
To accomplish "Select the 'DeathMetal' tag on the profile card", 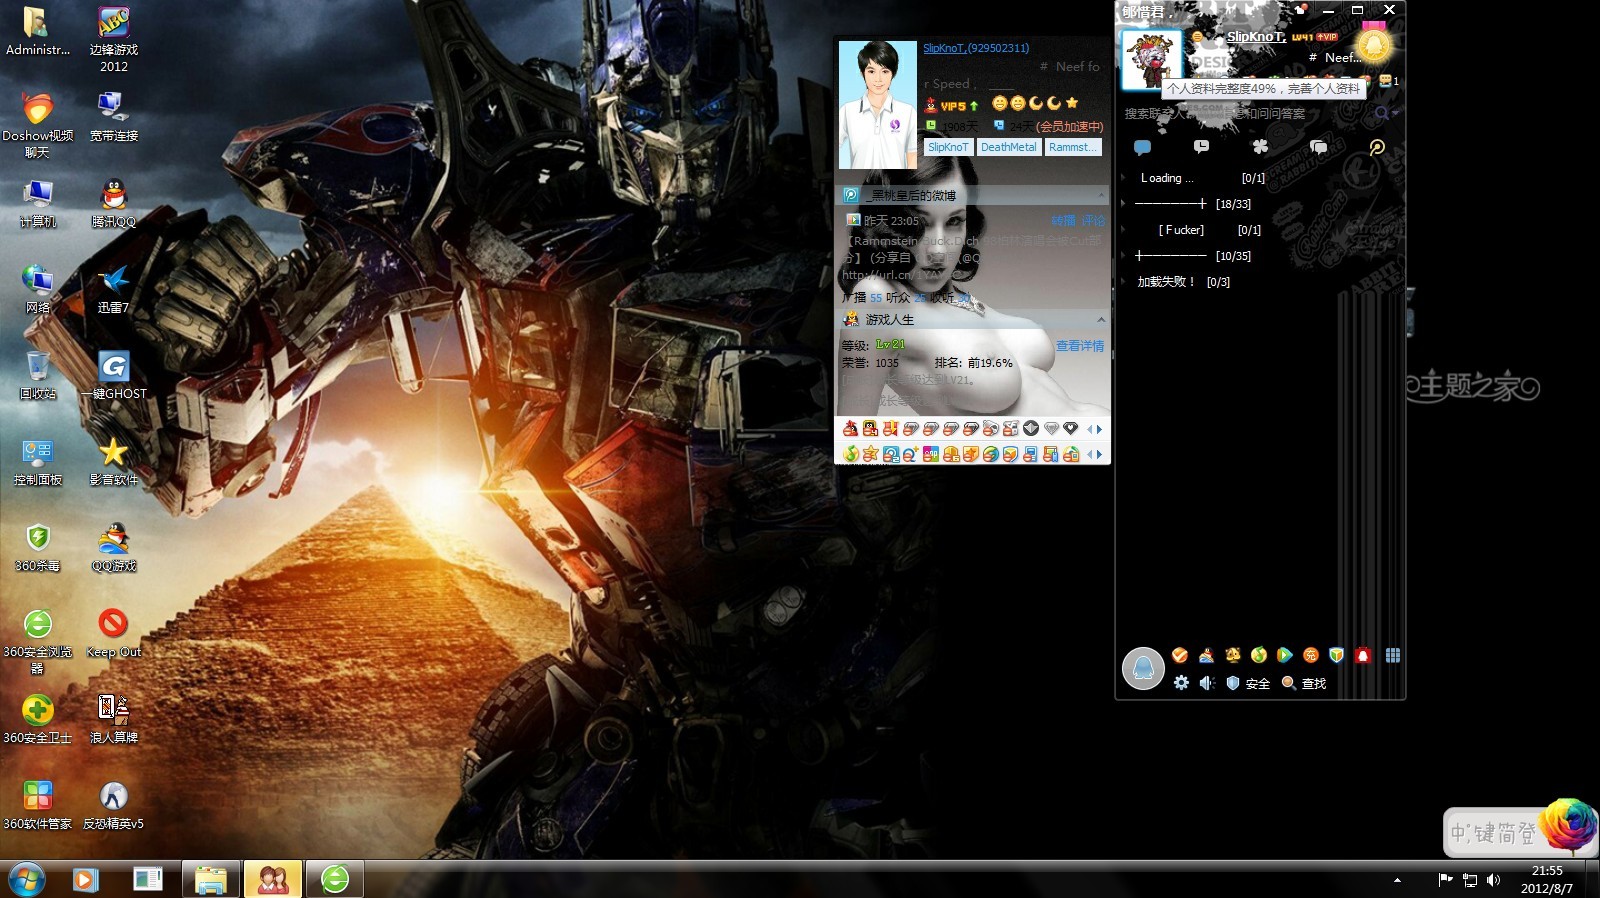I will [x=1008, y=147].
